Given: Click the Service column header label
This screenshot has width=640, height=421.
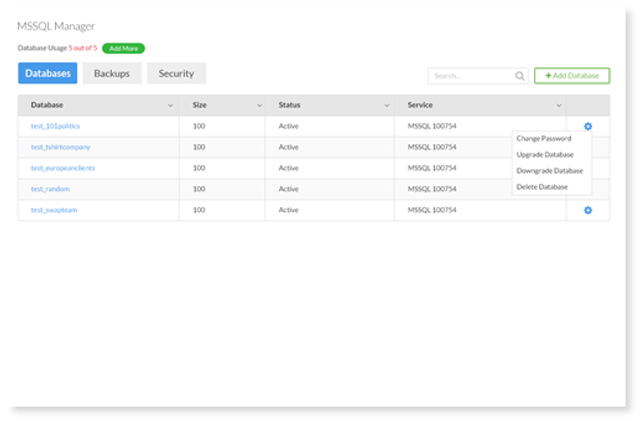Looking at the screenshot, I should pyautogui.click(x=420, y=105).
